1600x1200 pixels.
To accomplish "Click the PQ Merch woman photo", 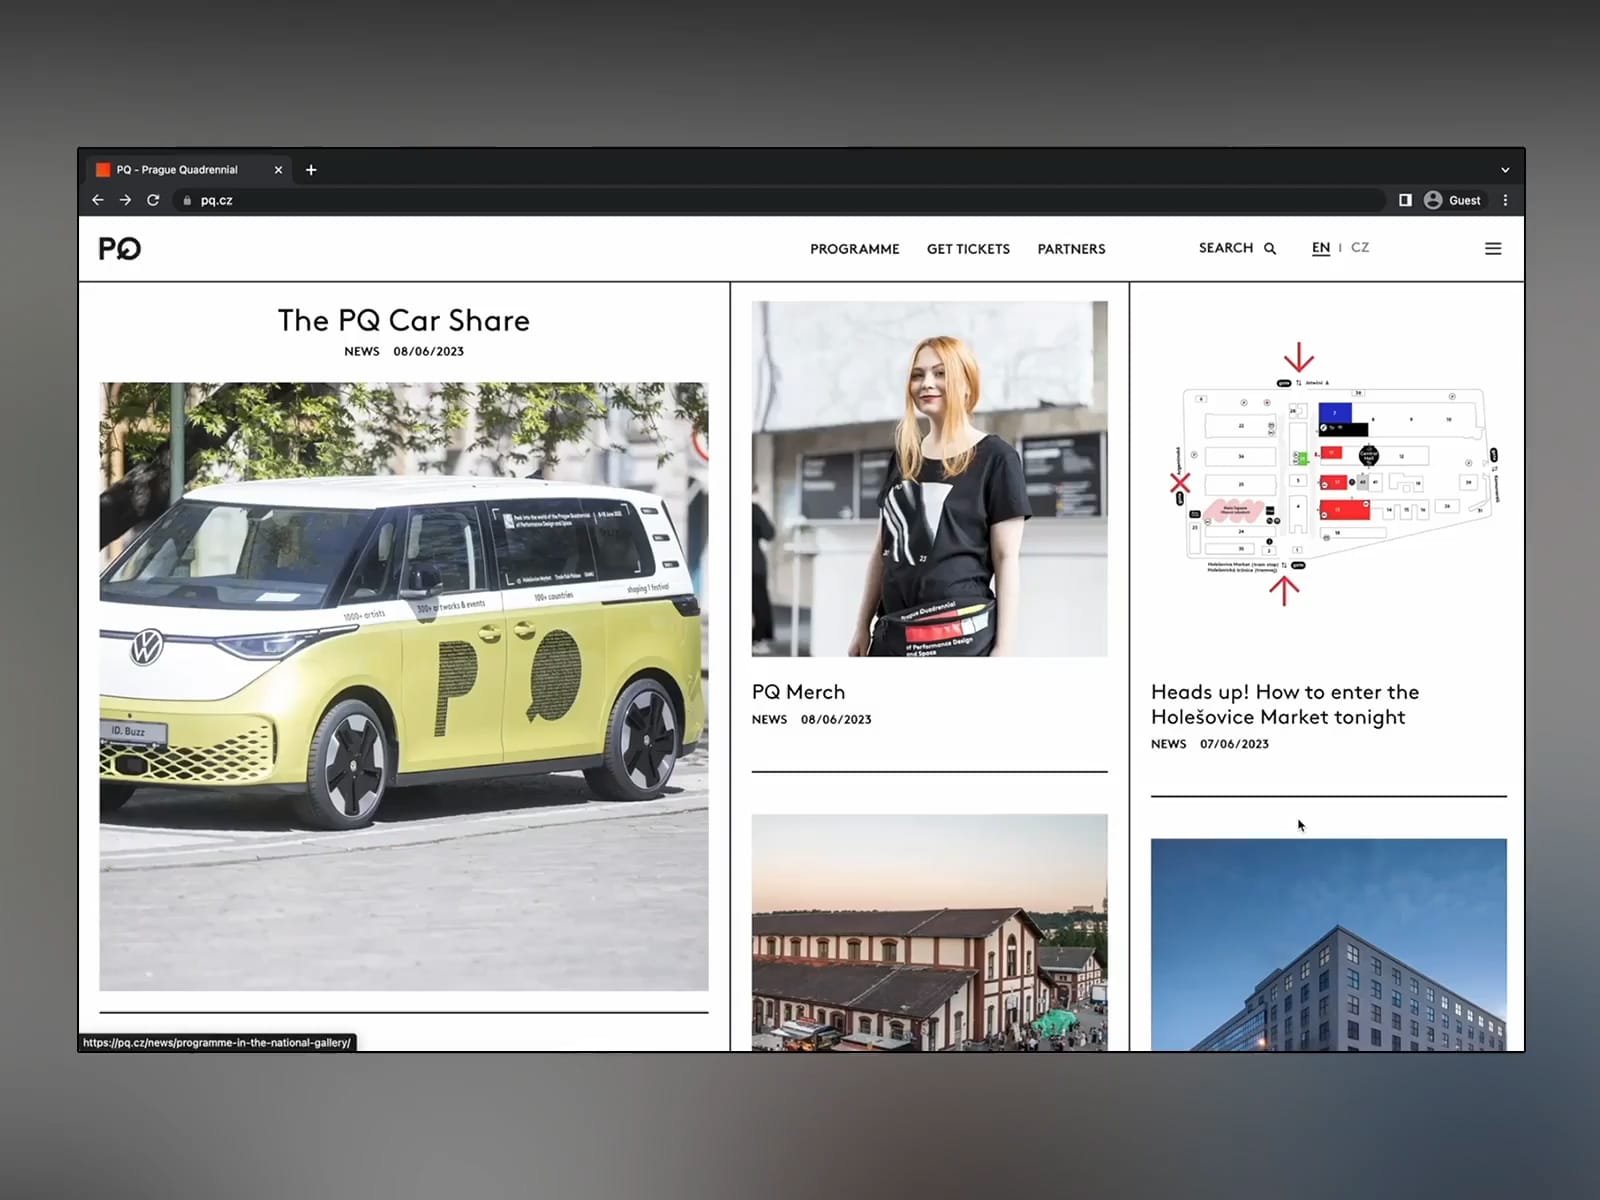I will click(930, 479).
